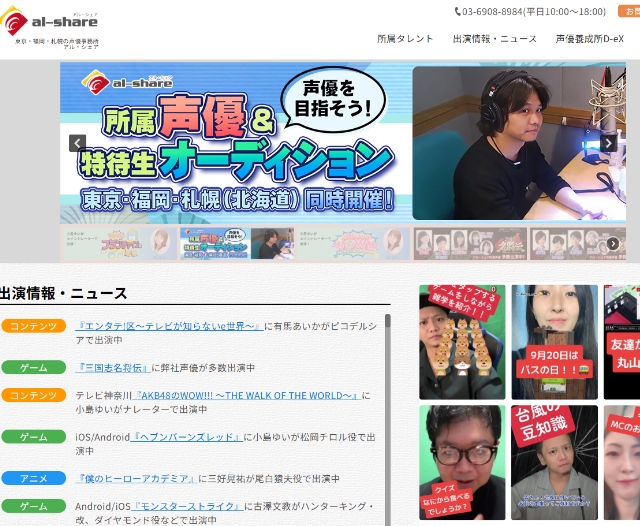Image resolution: width=640 pixels, height=526 pixels.
Task: Click green ゲーム badge beside 三国志名将伝
Action: coord(33,367)
